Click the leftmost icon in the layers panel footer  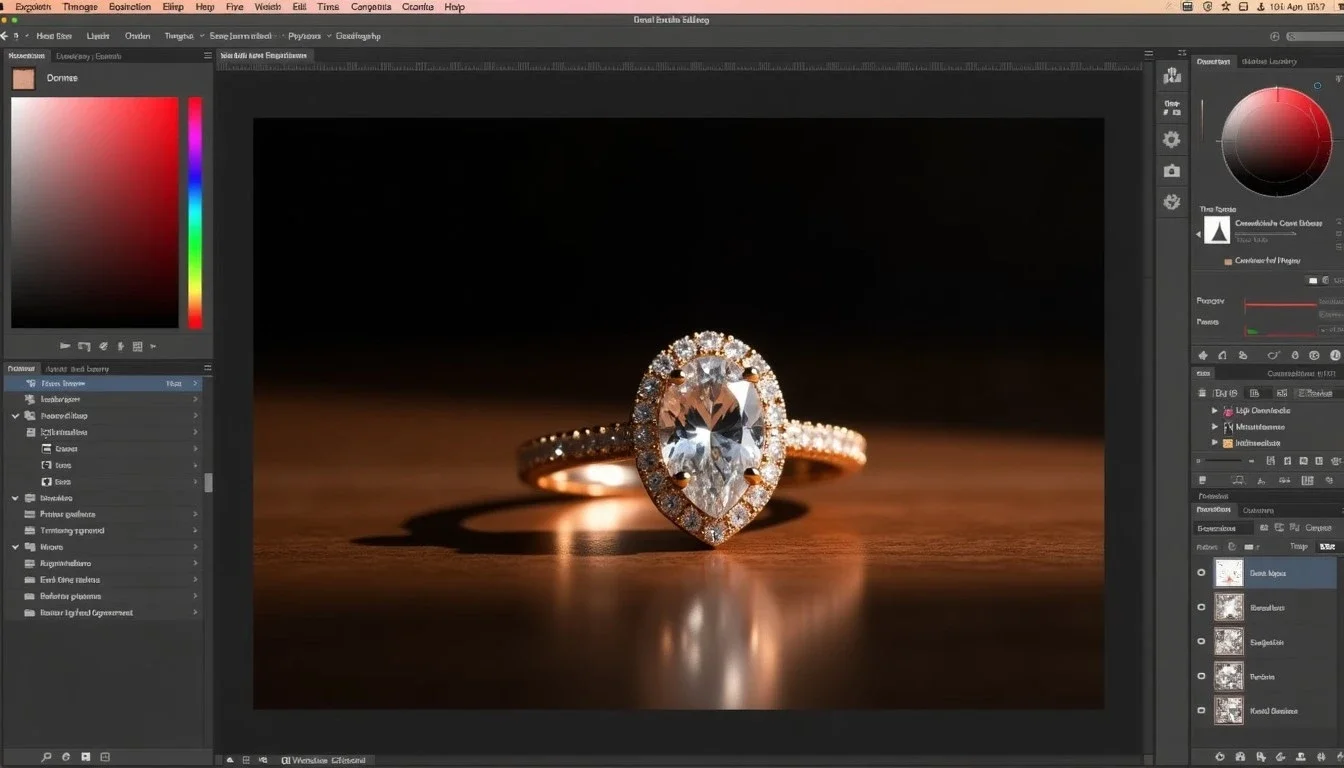[x=1219, y=757]
